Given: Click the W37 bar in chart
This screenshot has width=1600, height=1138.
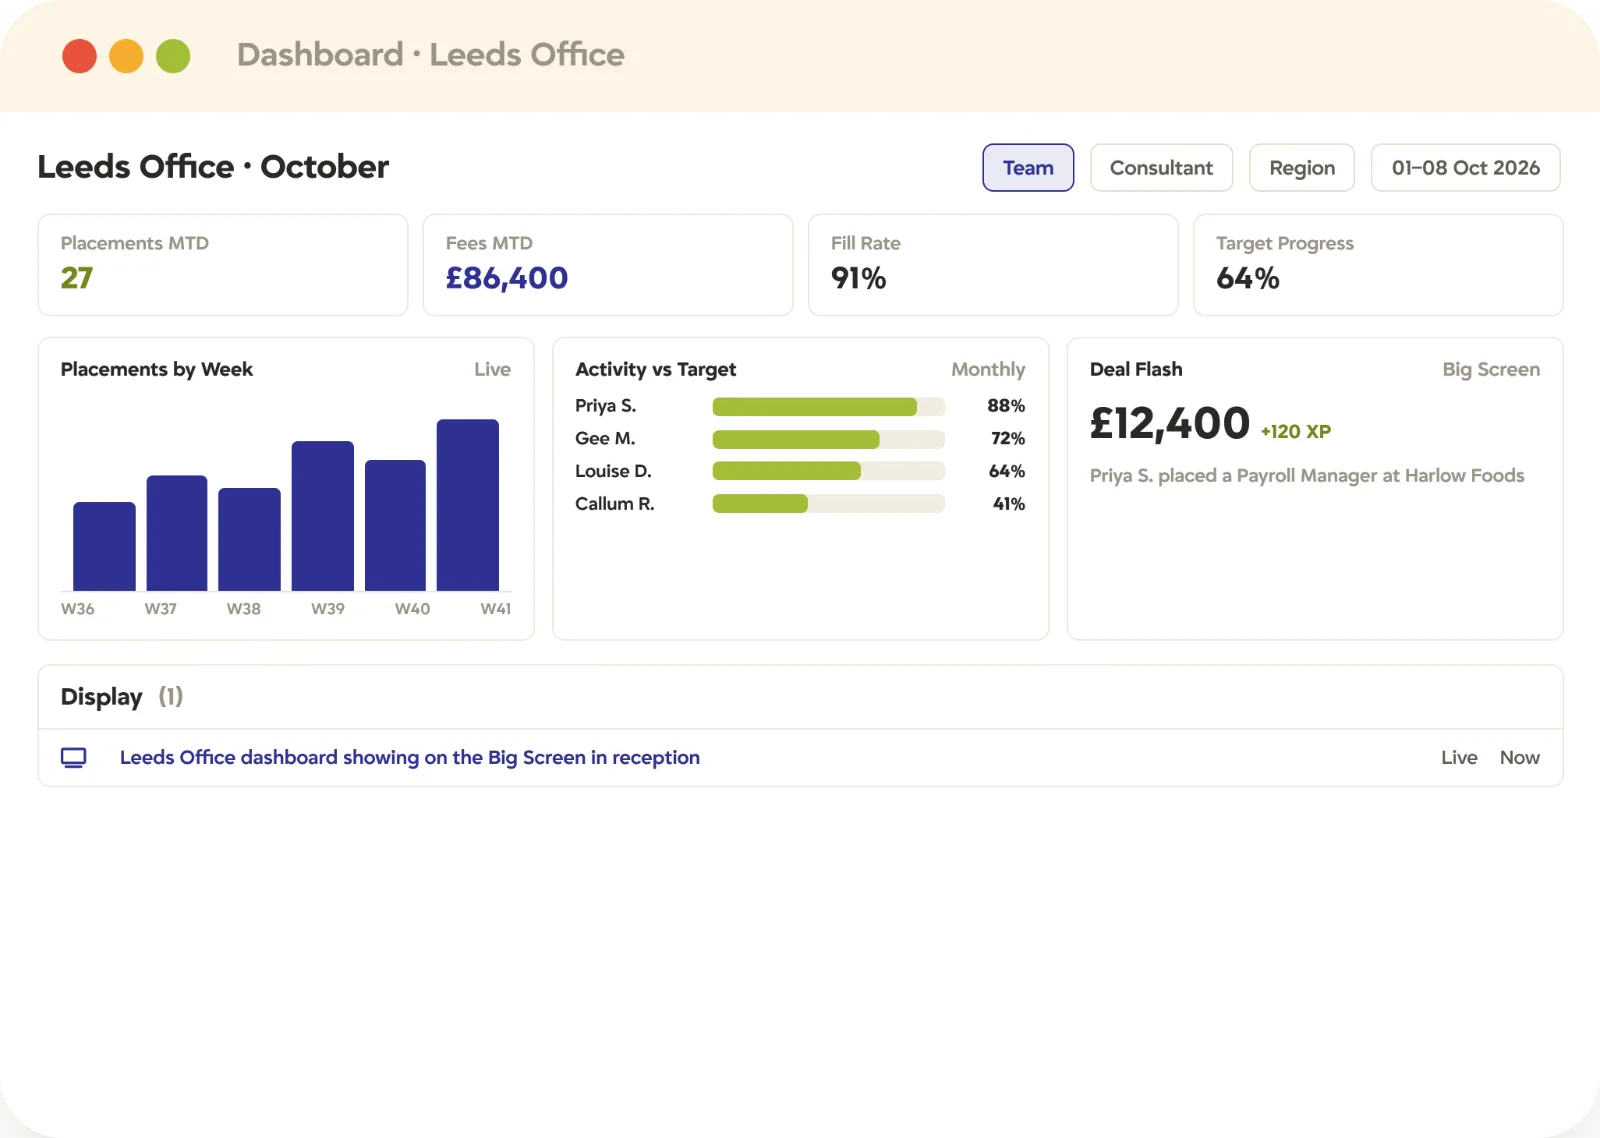Looking at the screenshot, I should click(x=177, y=533).
